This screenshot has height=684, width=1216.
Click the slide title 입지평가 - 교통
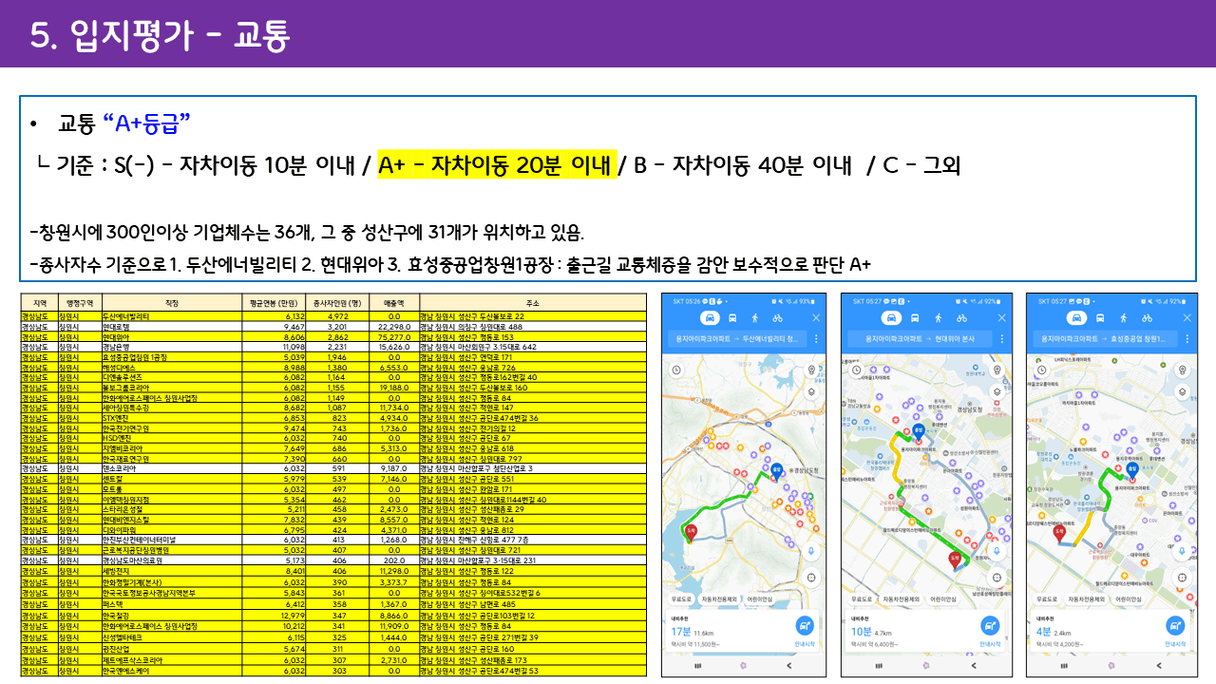click(x=180, y=36)
